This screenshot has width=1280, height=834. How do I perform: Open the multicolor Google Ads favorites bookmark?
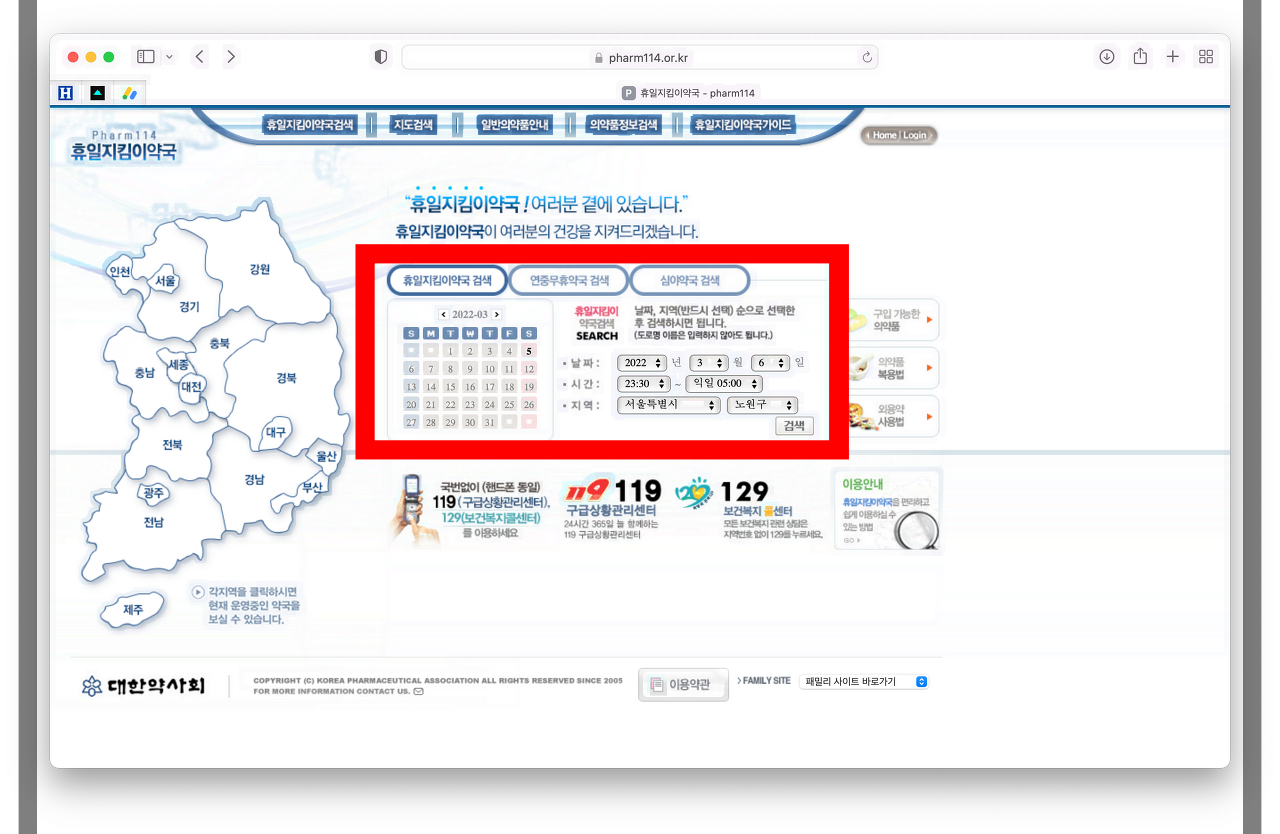pyautogui.click(x=128, y=93)
